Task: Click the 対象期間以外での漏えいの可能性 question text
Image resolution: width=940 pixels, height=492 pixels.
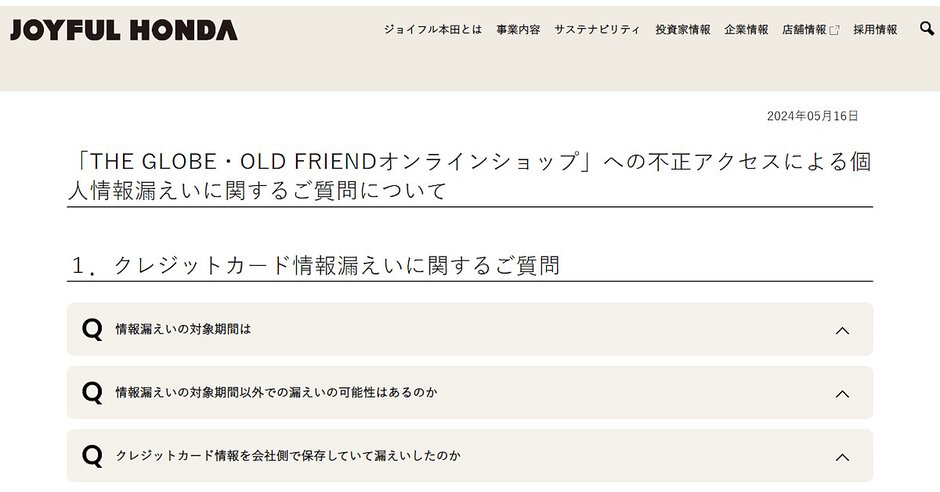Action: [276, 393]
